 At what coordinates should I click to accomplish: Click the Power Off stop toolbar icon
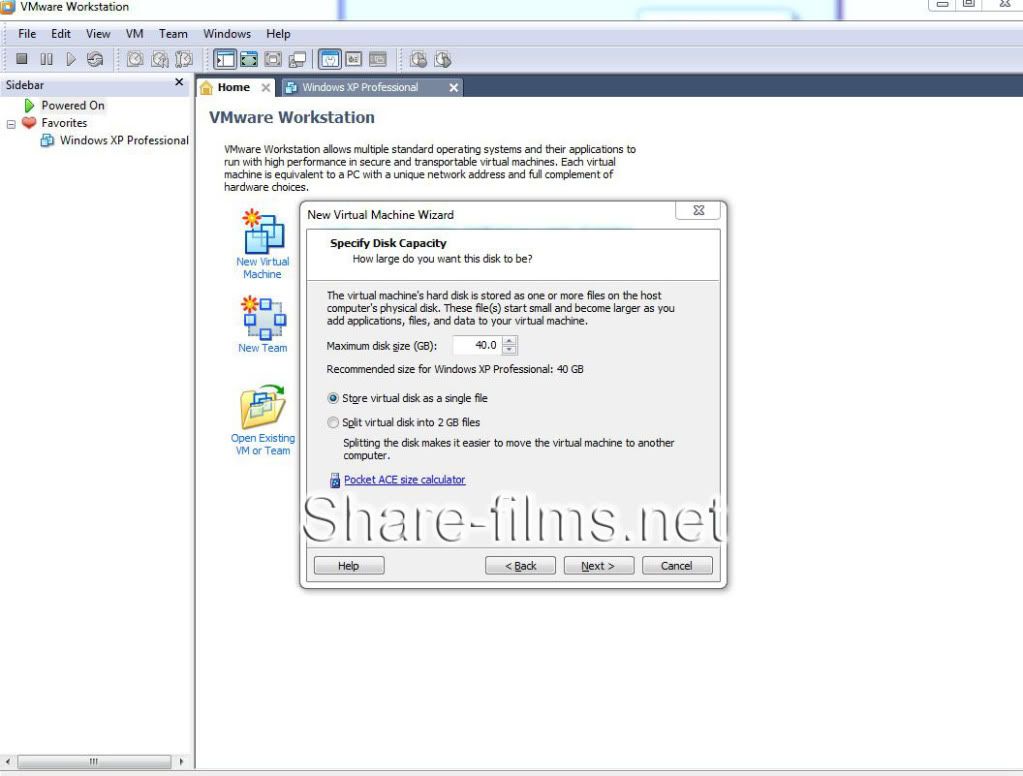tap(22, 59)
